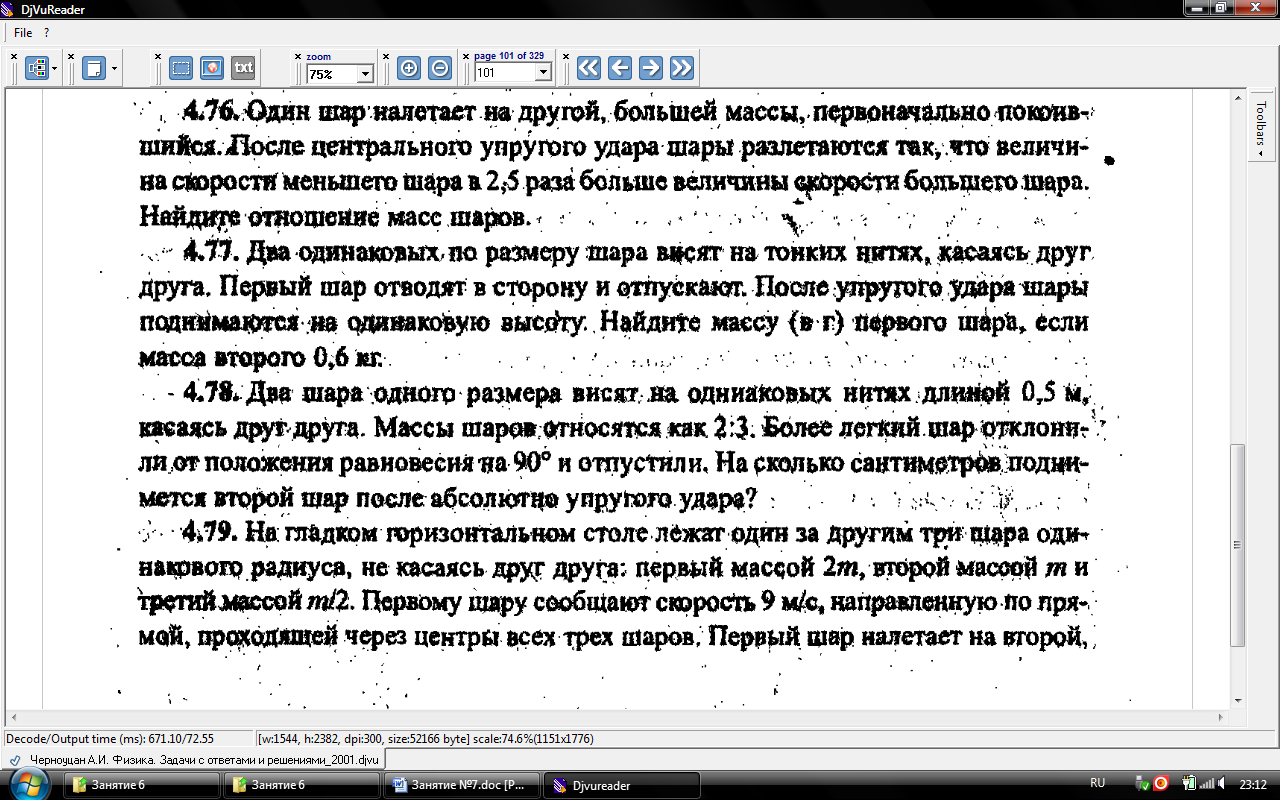Jump to the last page

coord(682,68)
